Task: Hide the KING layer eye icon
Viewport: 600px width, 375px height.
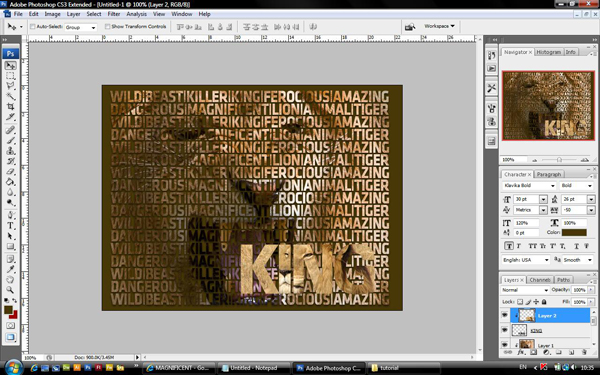Action: pos(505,330)
